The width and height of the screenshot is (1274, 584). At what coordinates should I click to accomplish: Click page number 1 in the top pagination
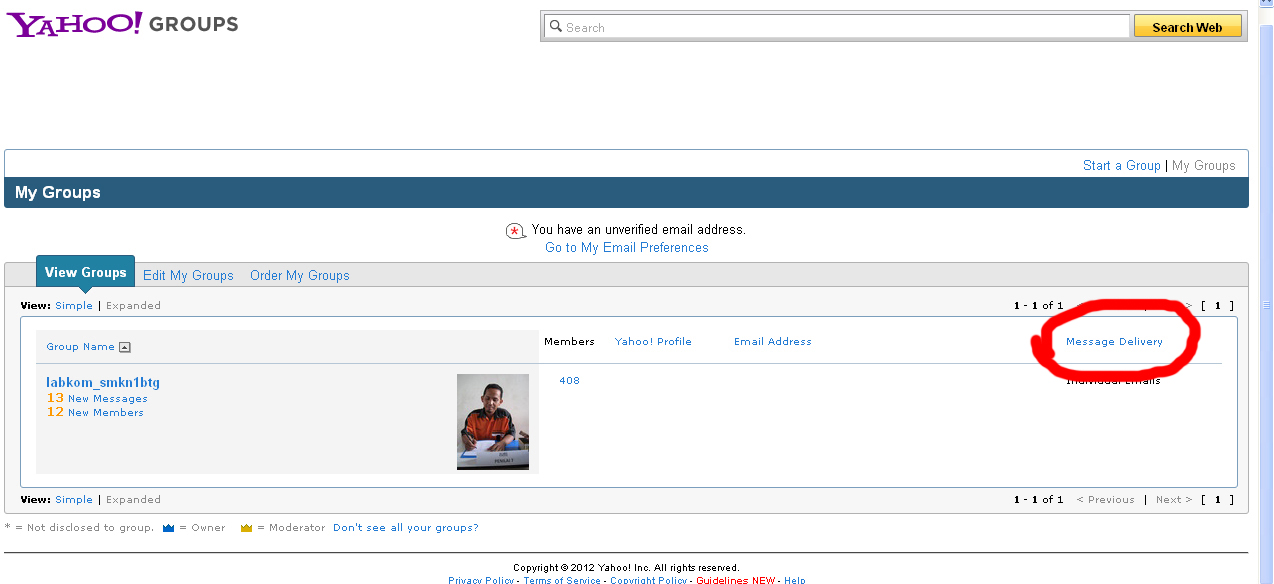1218,306
